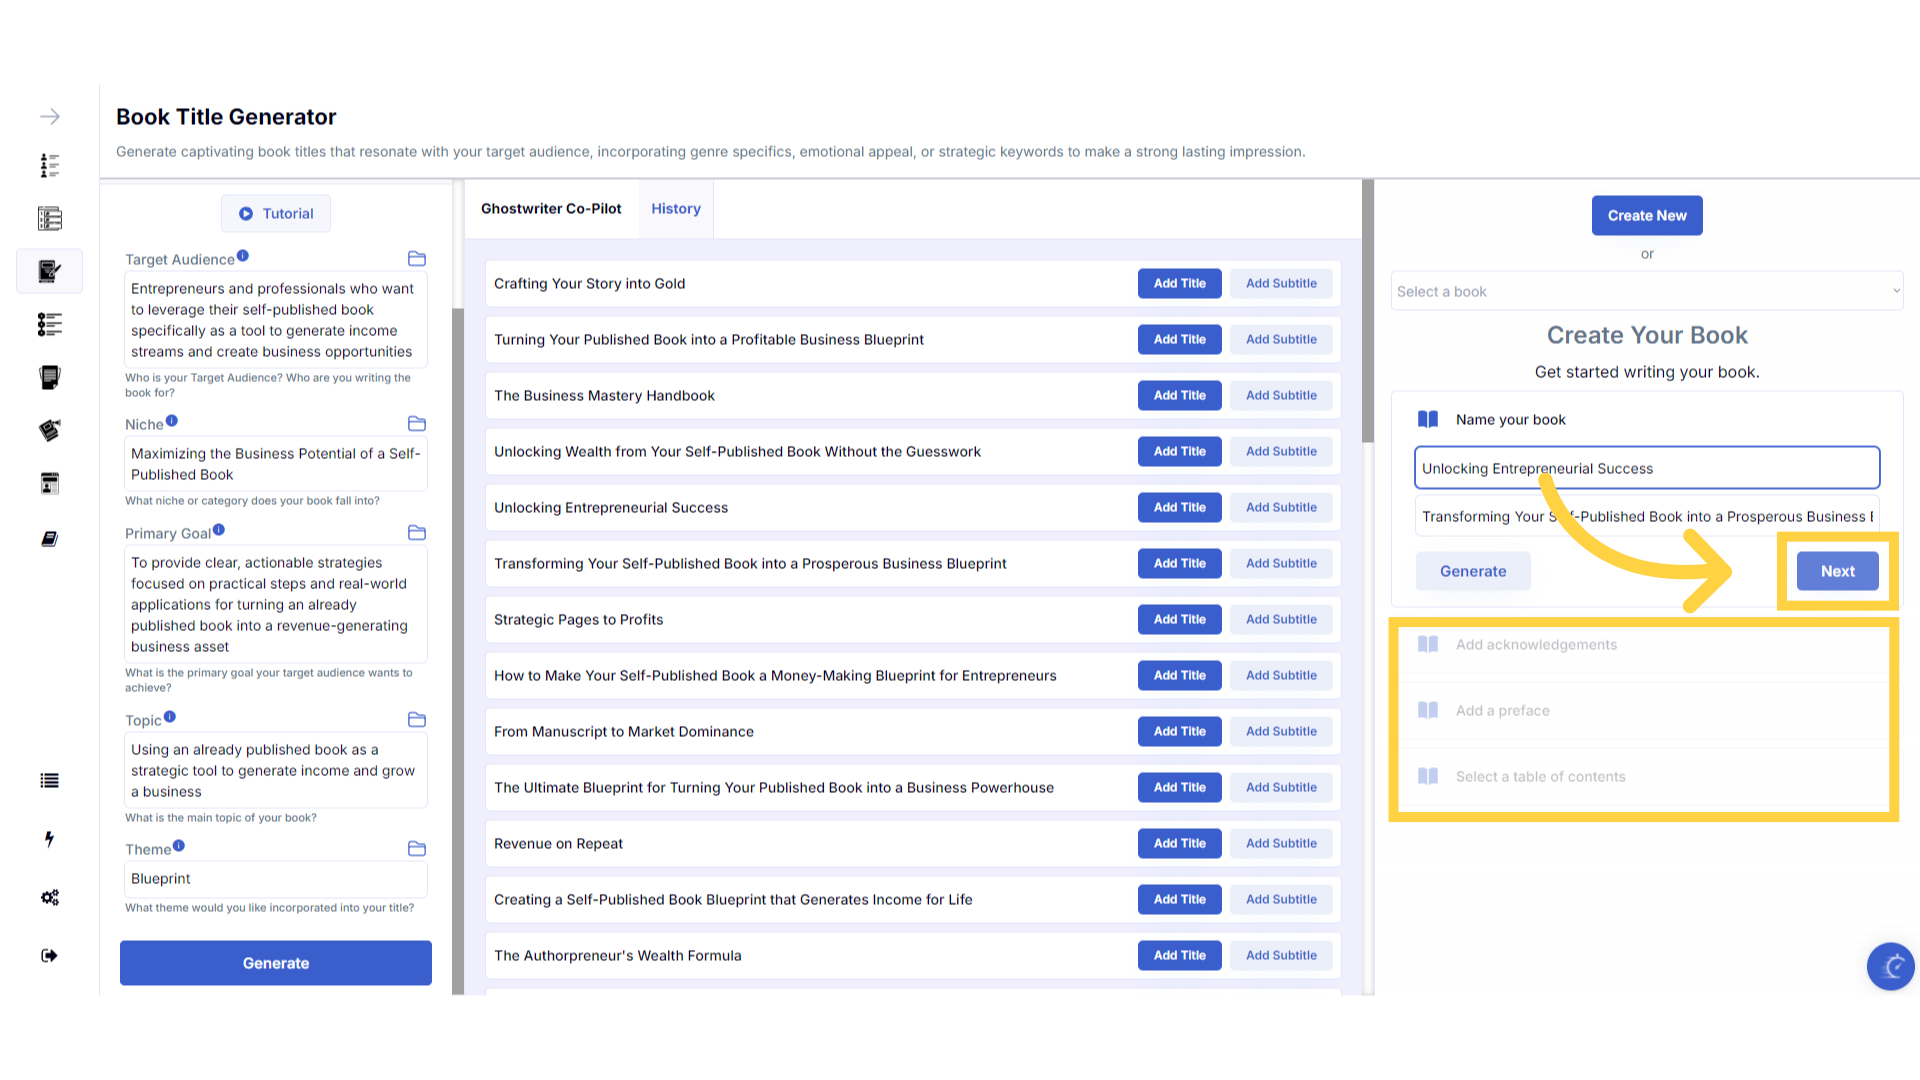This screenshot has height=1080, width=1920.
Task: Click the list icon in lower sidebar
Action: tap(49, 781)
